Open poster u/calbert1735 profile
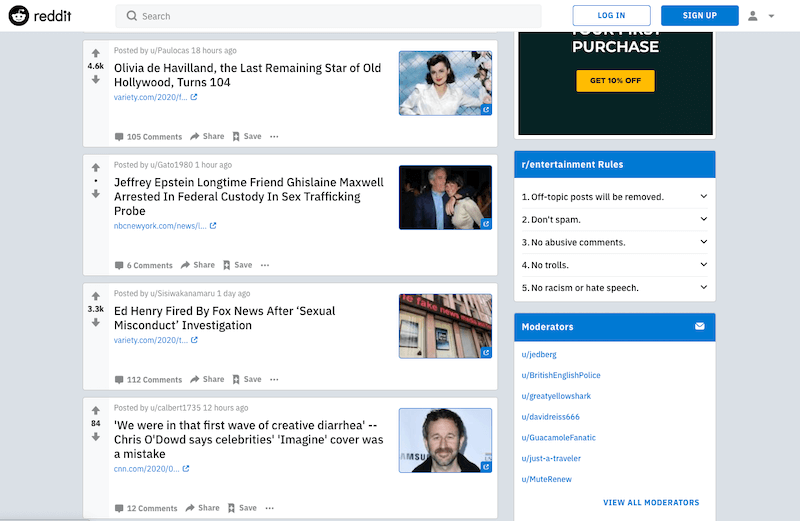800x521 pixels. coord(176,408)
